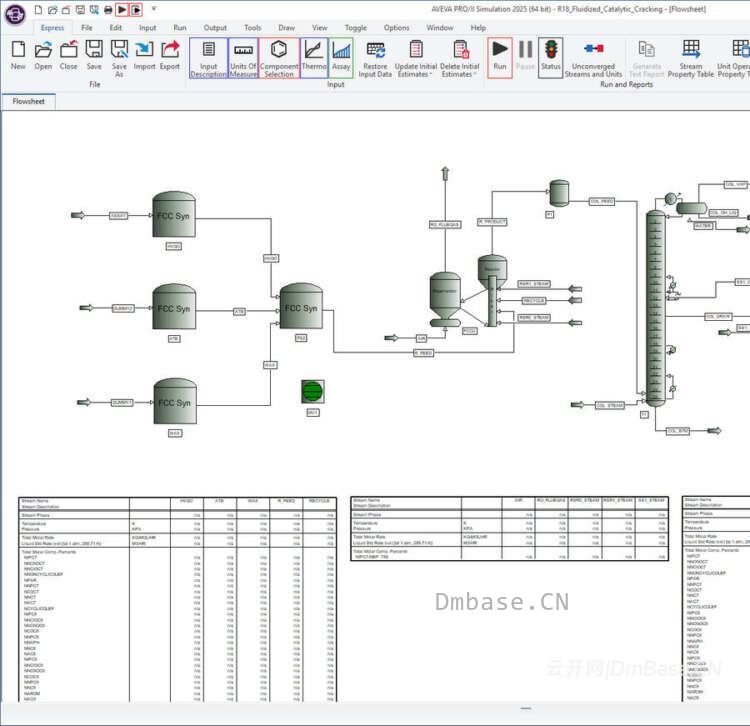This screenshot has width=750, height=726.
Task: Click the COL_STEAM stream label
Action: 610,406
